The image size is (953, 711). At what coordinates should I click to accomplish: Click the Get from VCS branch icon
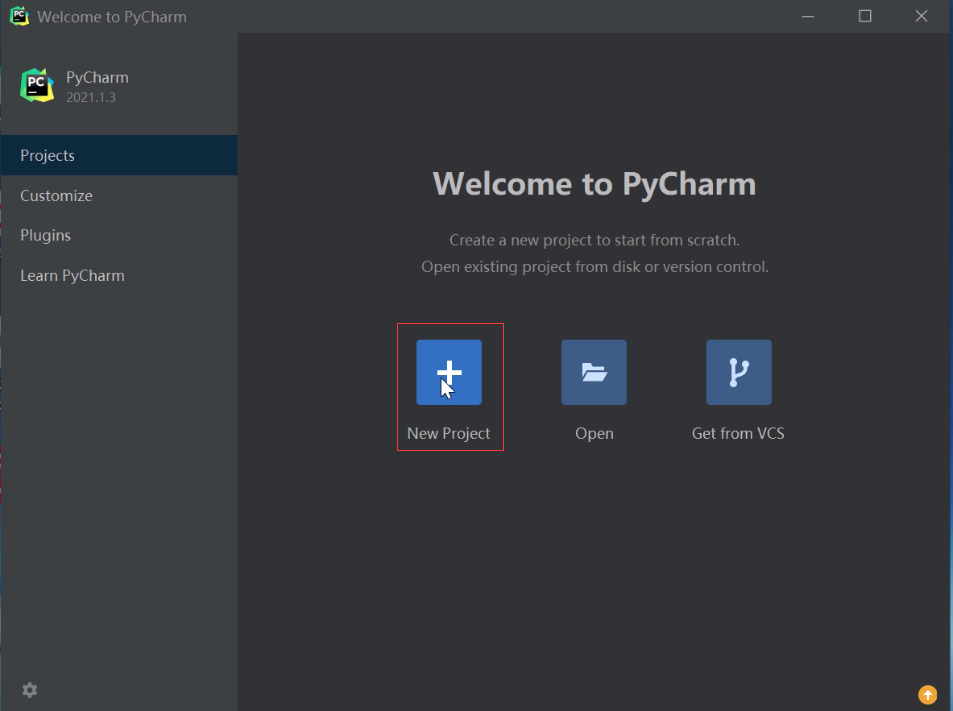click(738, 372)
